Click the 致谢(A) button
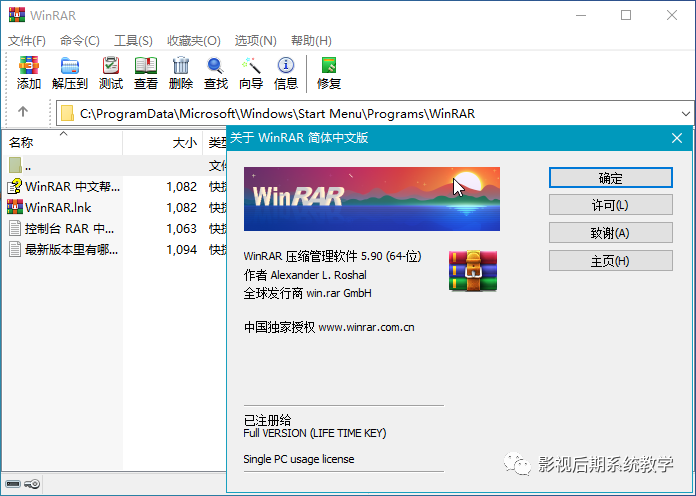The height and width of the screenshot is (496, 696). (611, 233)
